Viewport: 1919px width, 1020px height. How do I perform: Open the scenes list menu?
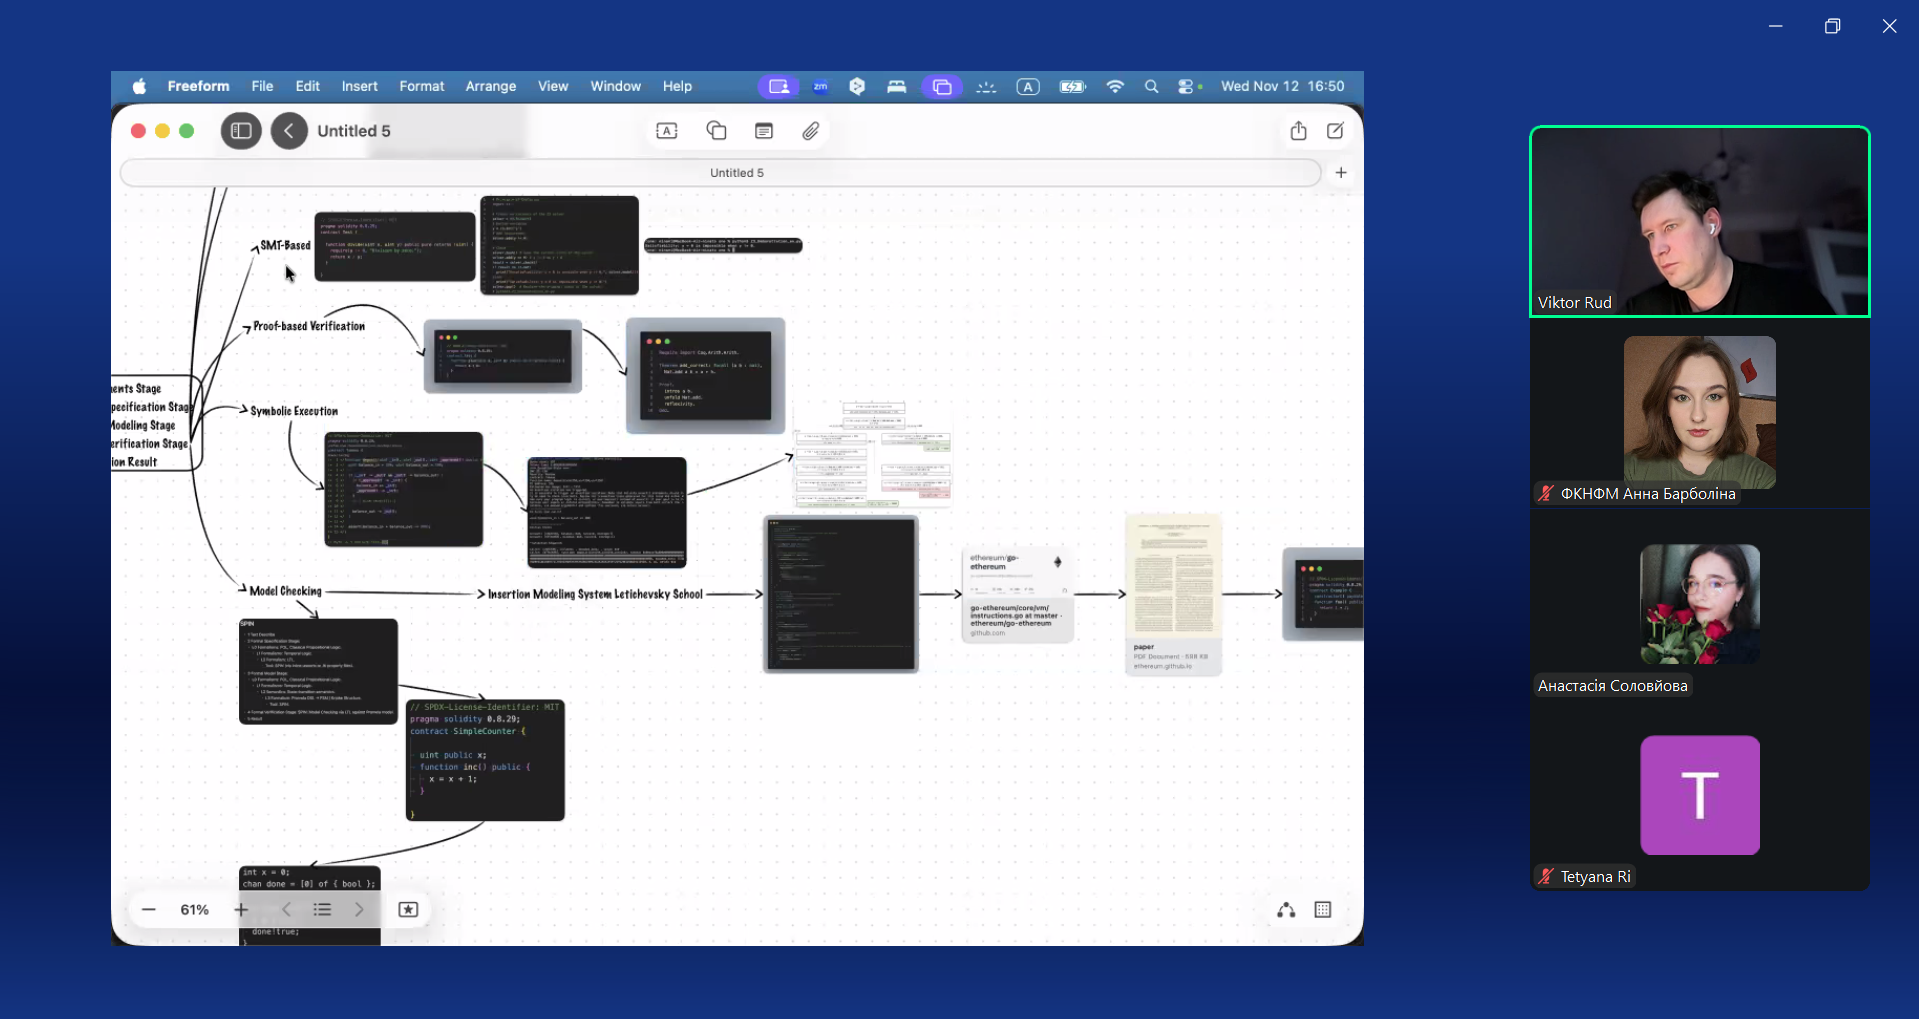[322, 910]
